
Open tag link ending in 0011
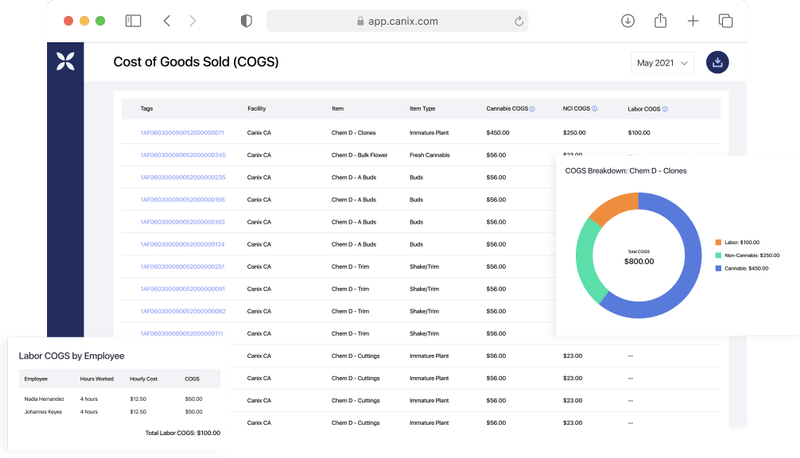coord(182,133)
